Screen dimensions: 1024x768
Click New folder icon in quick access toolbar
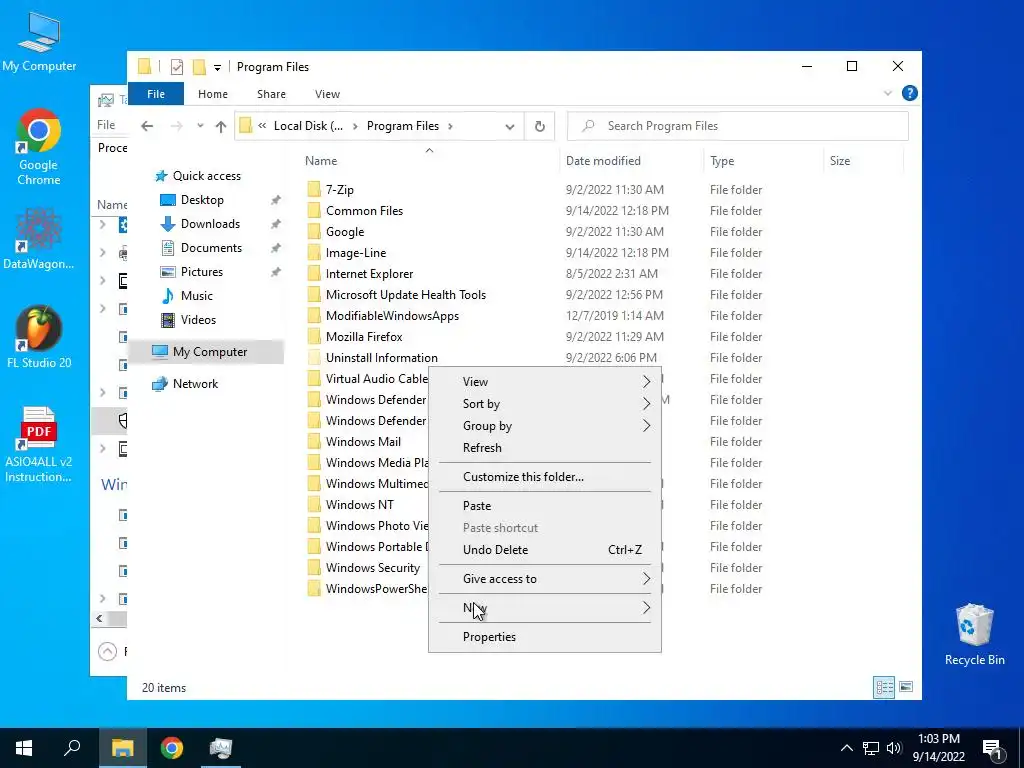pyautogui.click(x=199, y=67)
